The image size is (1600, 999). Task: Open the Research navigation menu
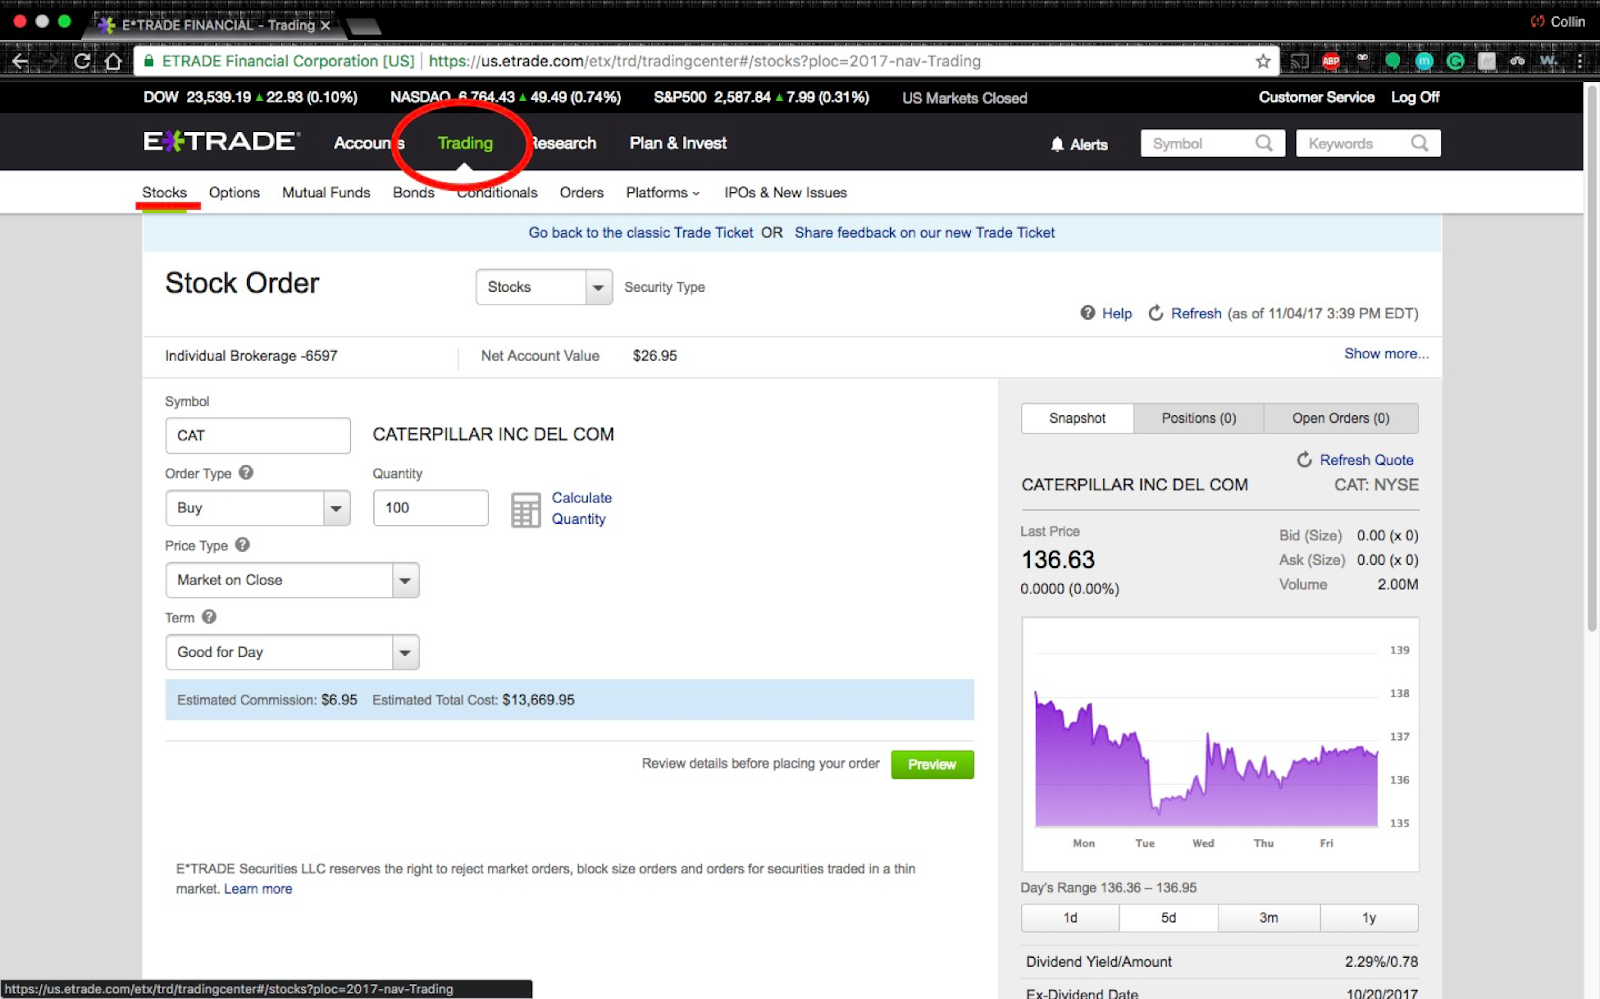(562, 143)
